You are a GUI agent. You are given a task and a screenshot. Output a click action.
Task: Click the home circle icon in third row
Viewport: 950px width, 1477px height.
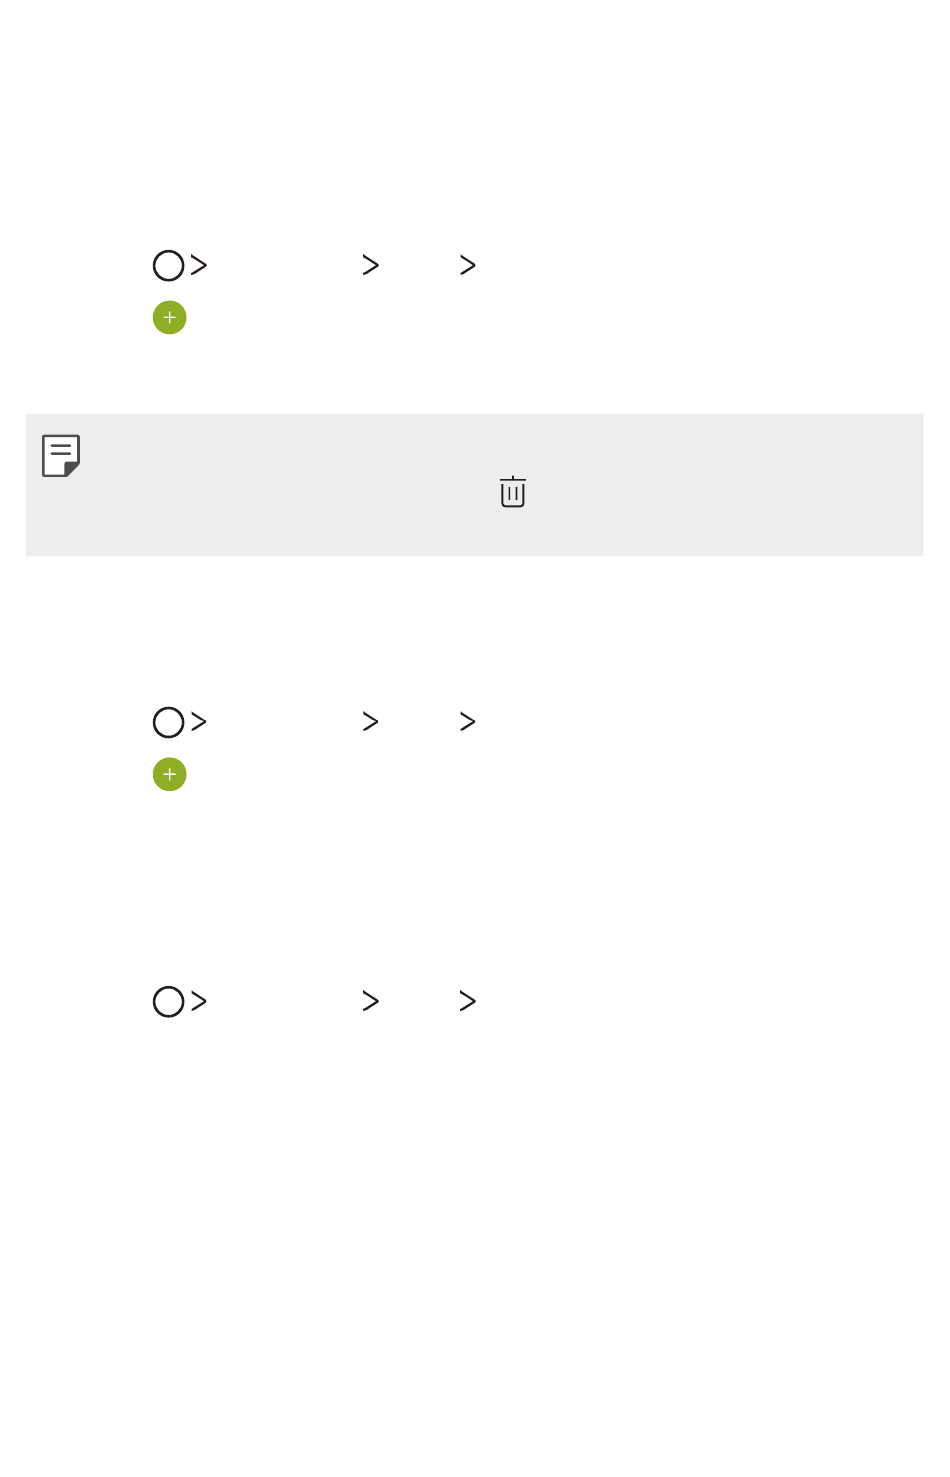169,1002
